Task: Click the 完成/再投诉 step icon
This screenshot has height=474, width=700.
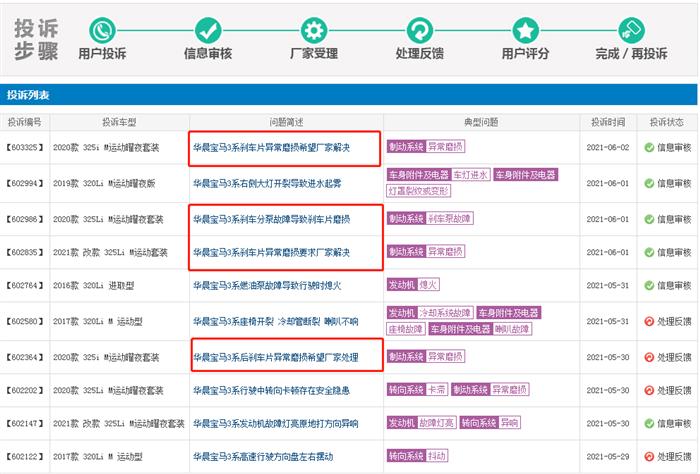Action: pos(631,30)
